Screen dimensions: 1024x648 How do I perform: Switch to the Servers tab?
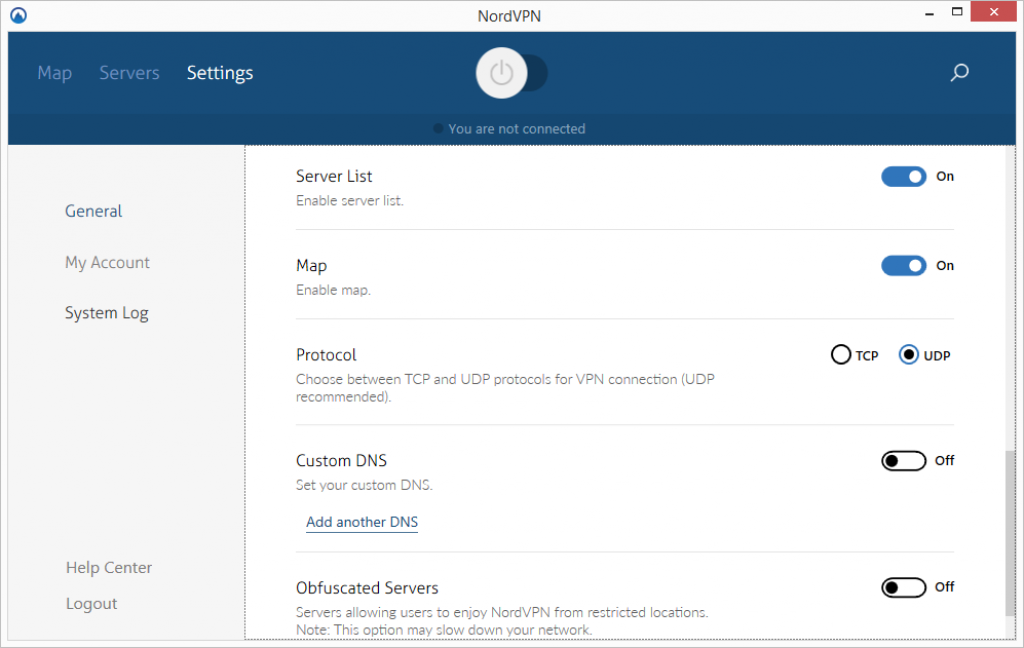[129, 73]
